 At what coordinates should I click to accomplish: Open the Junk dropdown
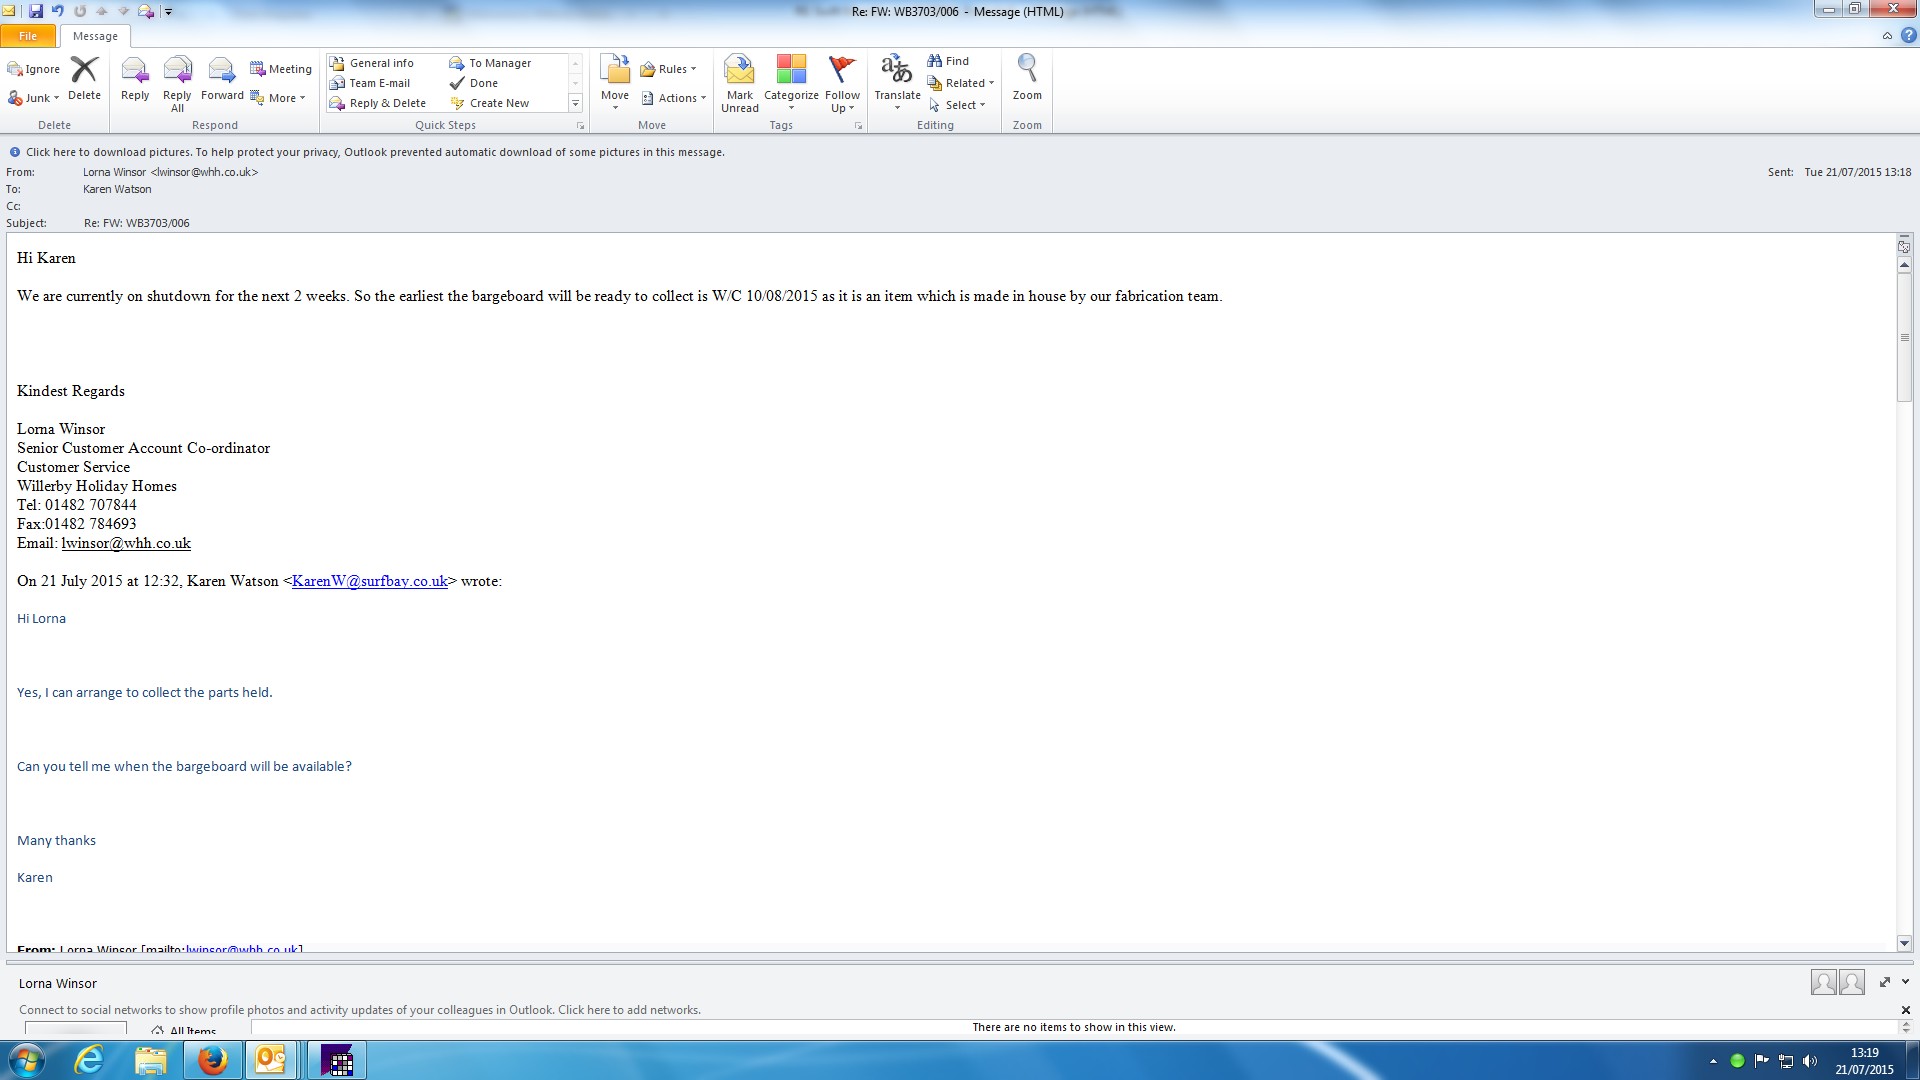pos(36,98)
